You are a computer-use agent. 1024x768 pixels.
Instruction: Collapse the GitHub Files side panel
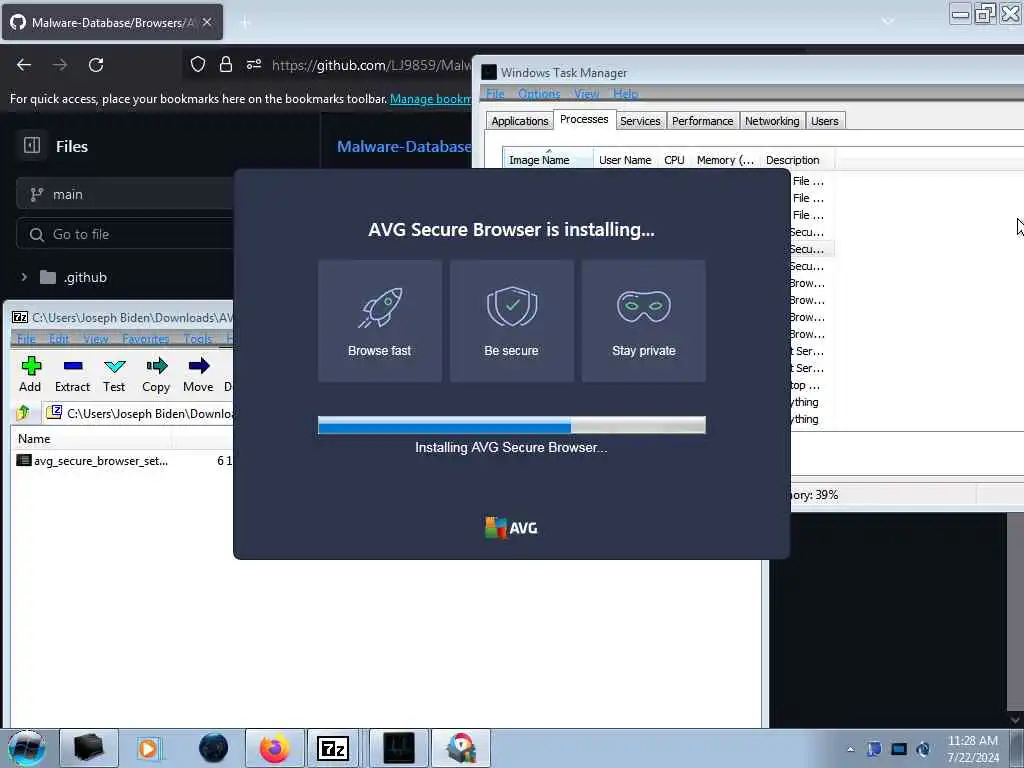click(31, 145)
